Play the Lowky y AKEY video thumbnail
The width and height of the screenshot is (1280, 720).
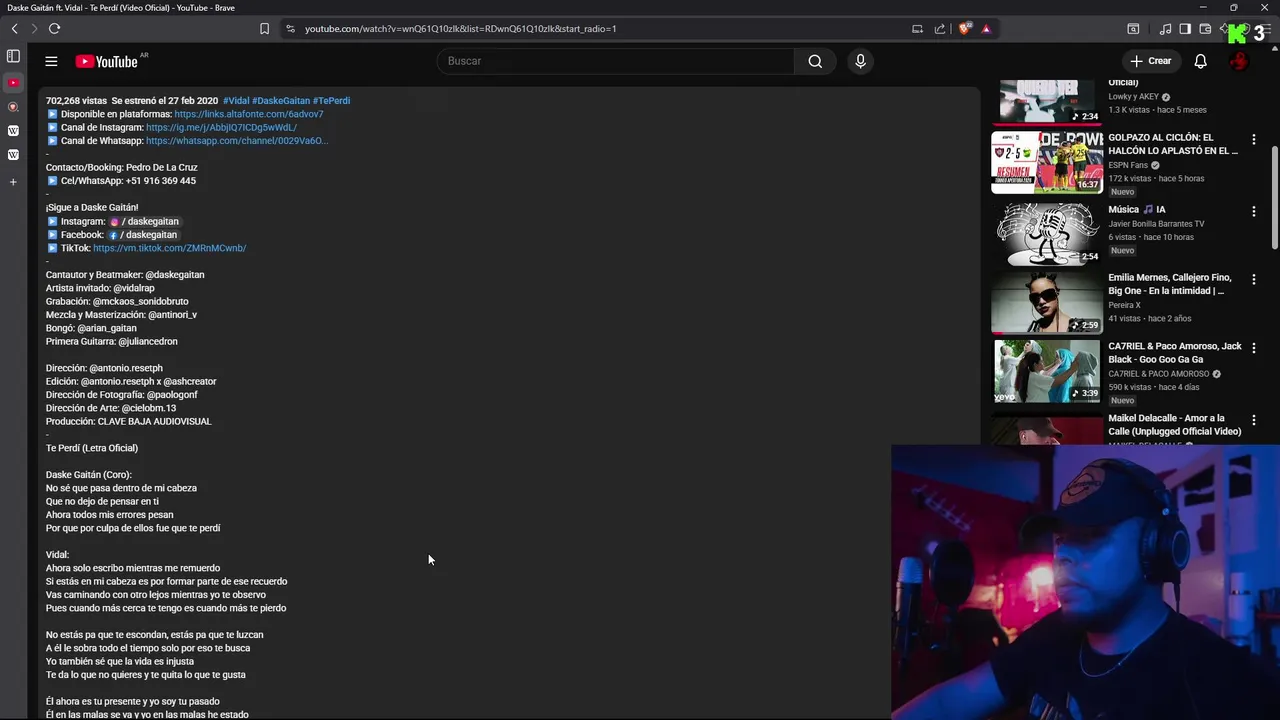1046,102
